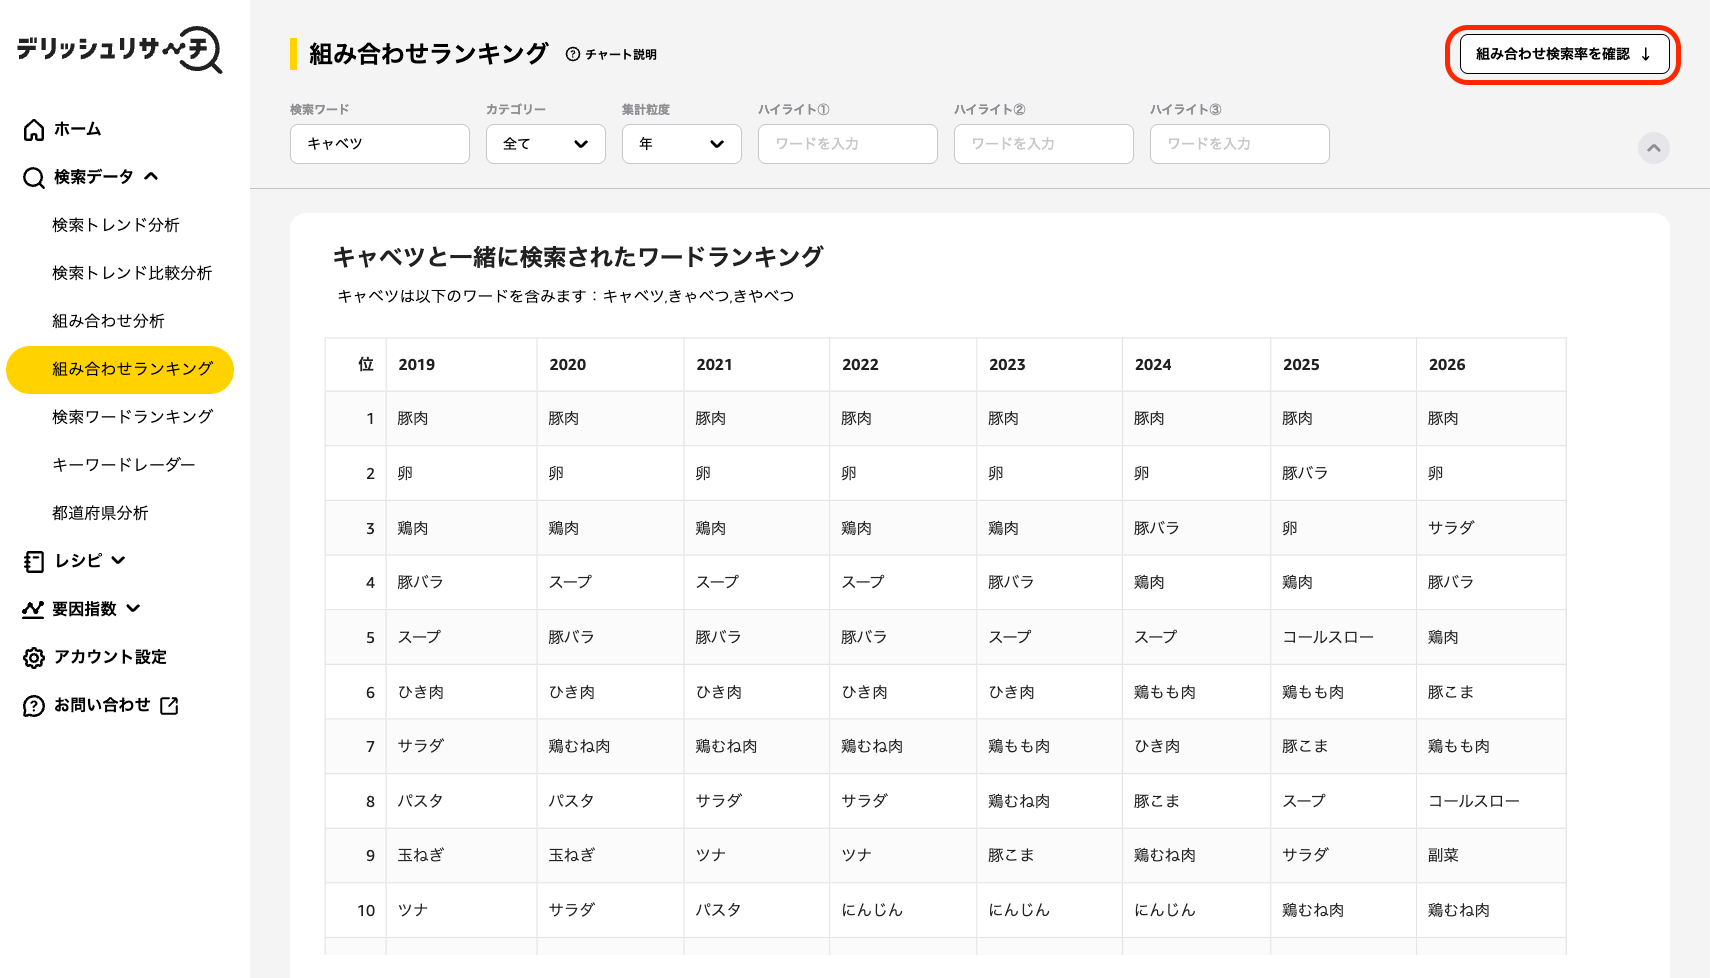Screen dimensions: 1710x978
Task: Open 都道府県分析 page
Action: 100,513
